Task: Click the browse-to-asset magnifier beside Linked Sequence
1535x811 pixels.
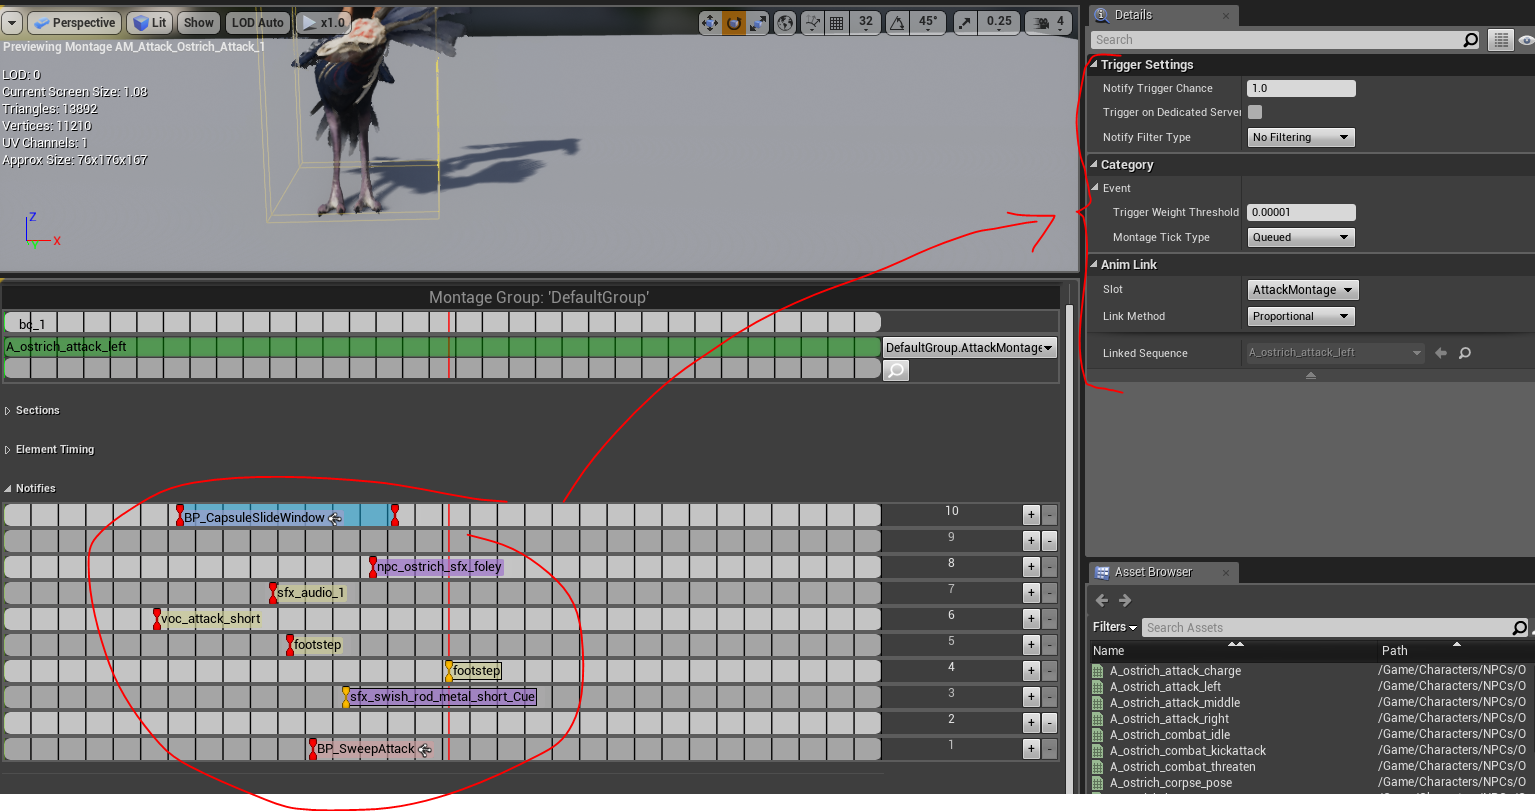Action: [x=1465, y=353]
